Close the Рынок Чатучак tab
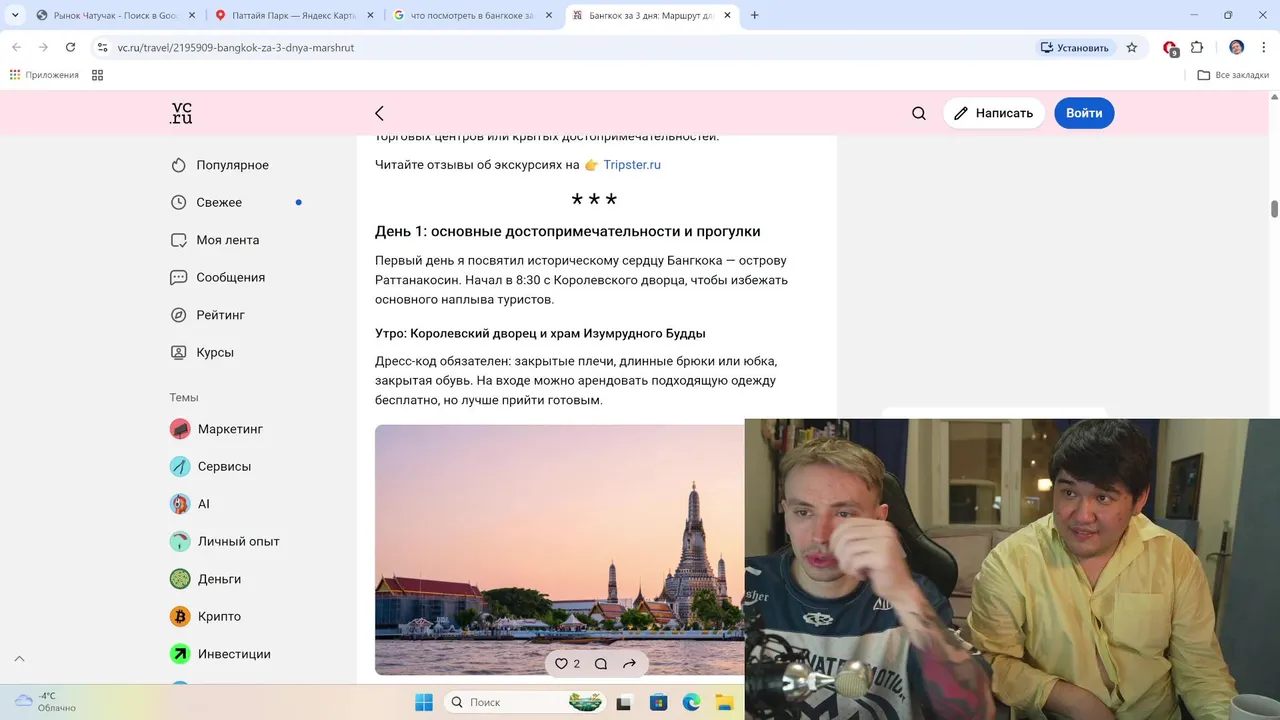 point(192,15)
